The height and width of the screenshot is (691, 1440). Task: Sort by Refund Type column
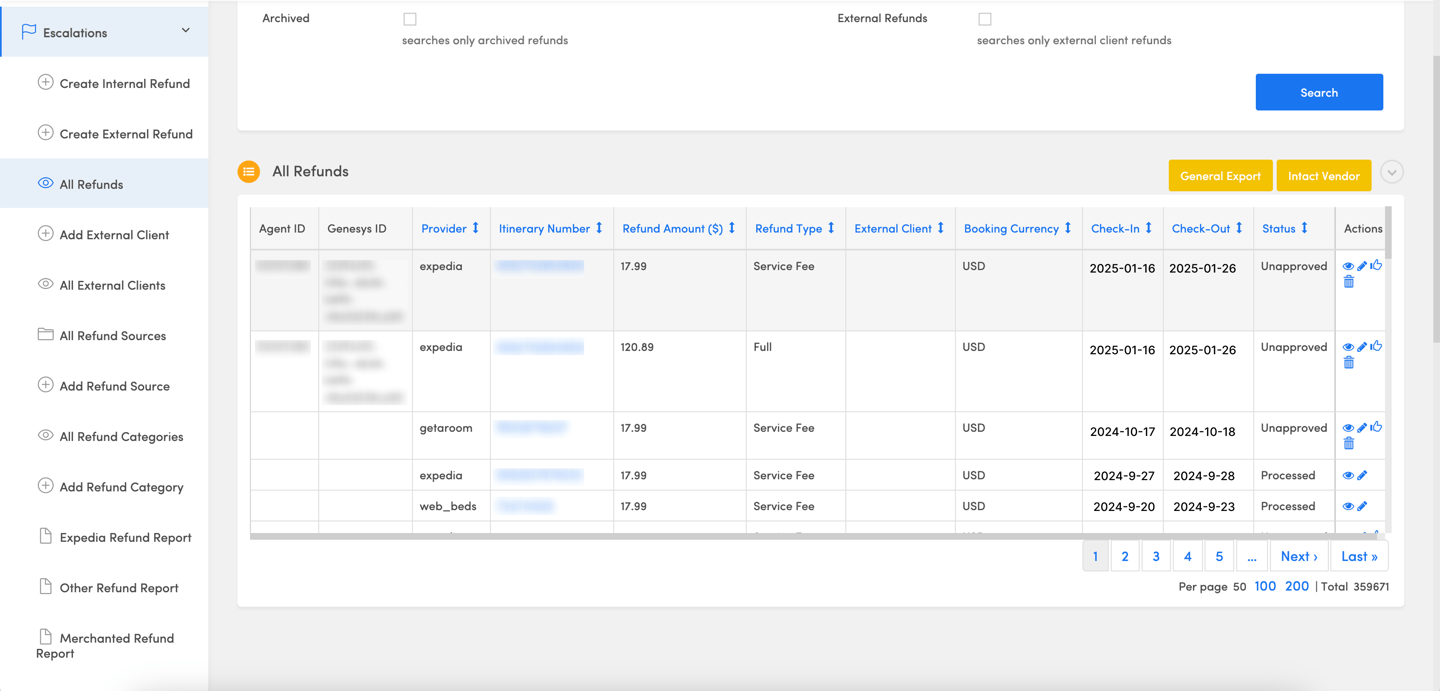pos(795,228)
